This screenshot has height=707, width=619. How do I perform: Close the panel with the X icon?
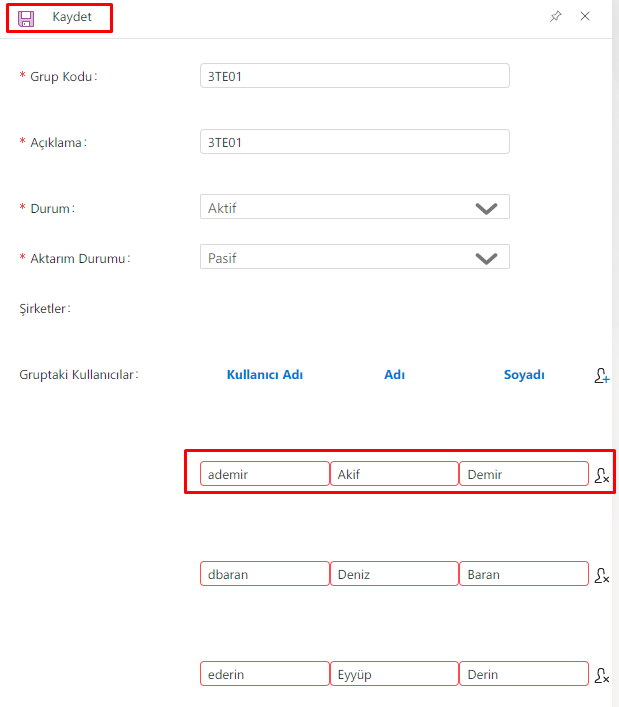pyautogui.click(x=585, y=17)
